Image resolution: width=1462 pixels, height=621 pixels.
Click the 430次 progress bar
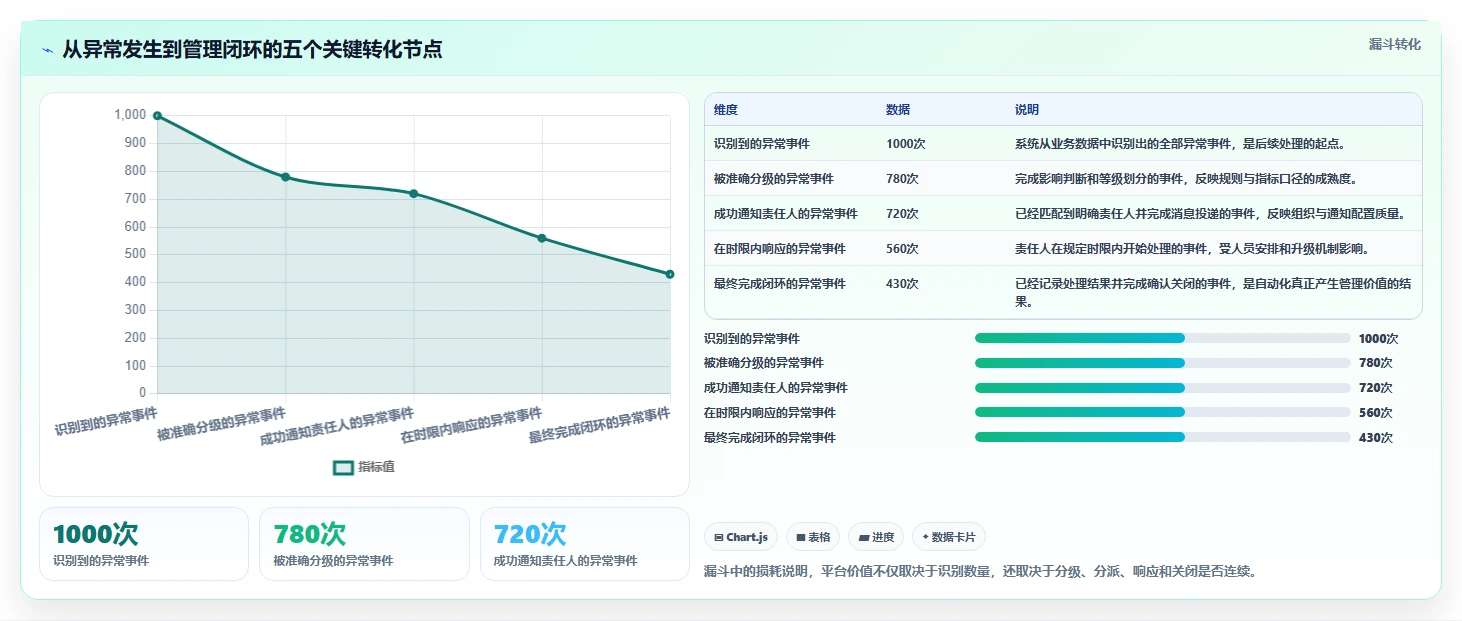point(1162,437)
